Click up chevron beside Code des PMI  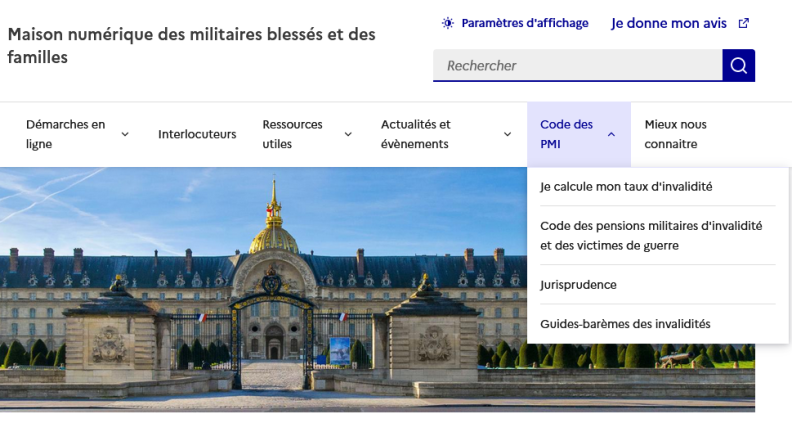click(611, 134)
